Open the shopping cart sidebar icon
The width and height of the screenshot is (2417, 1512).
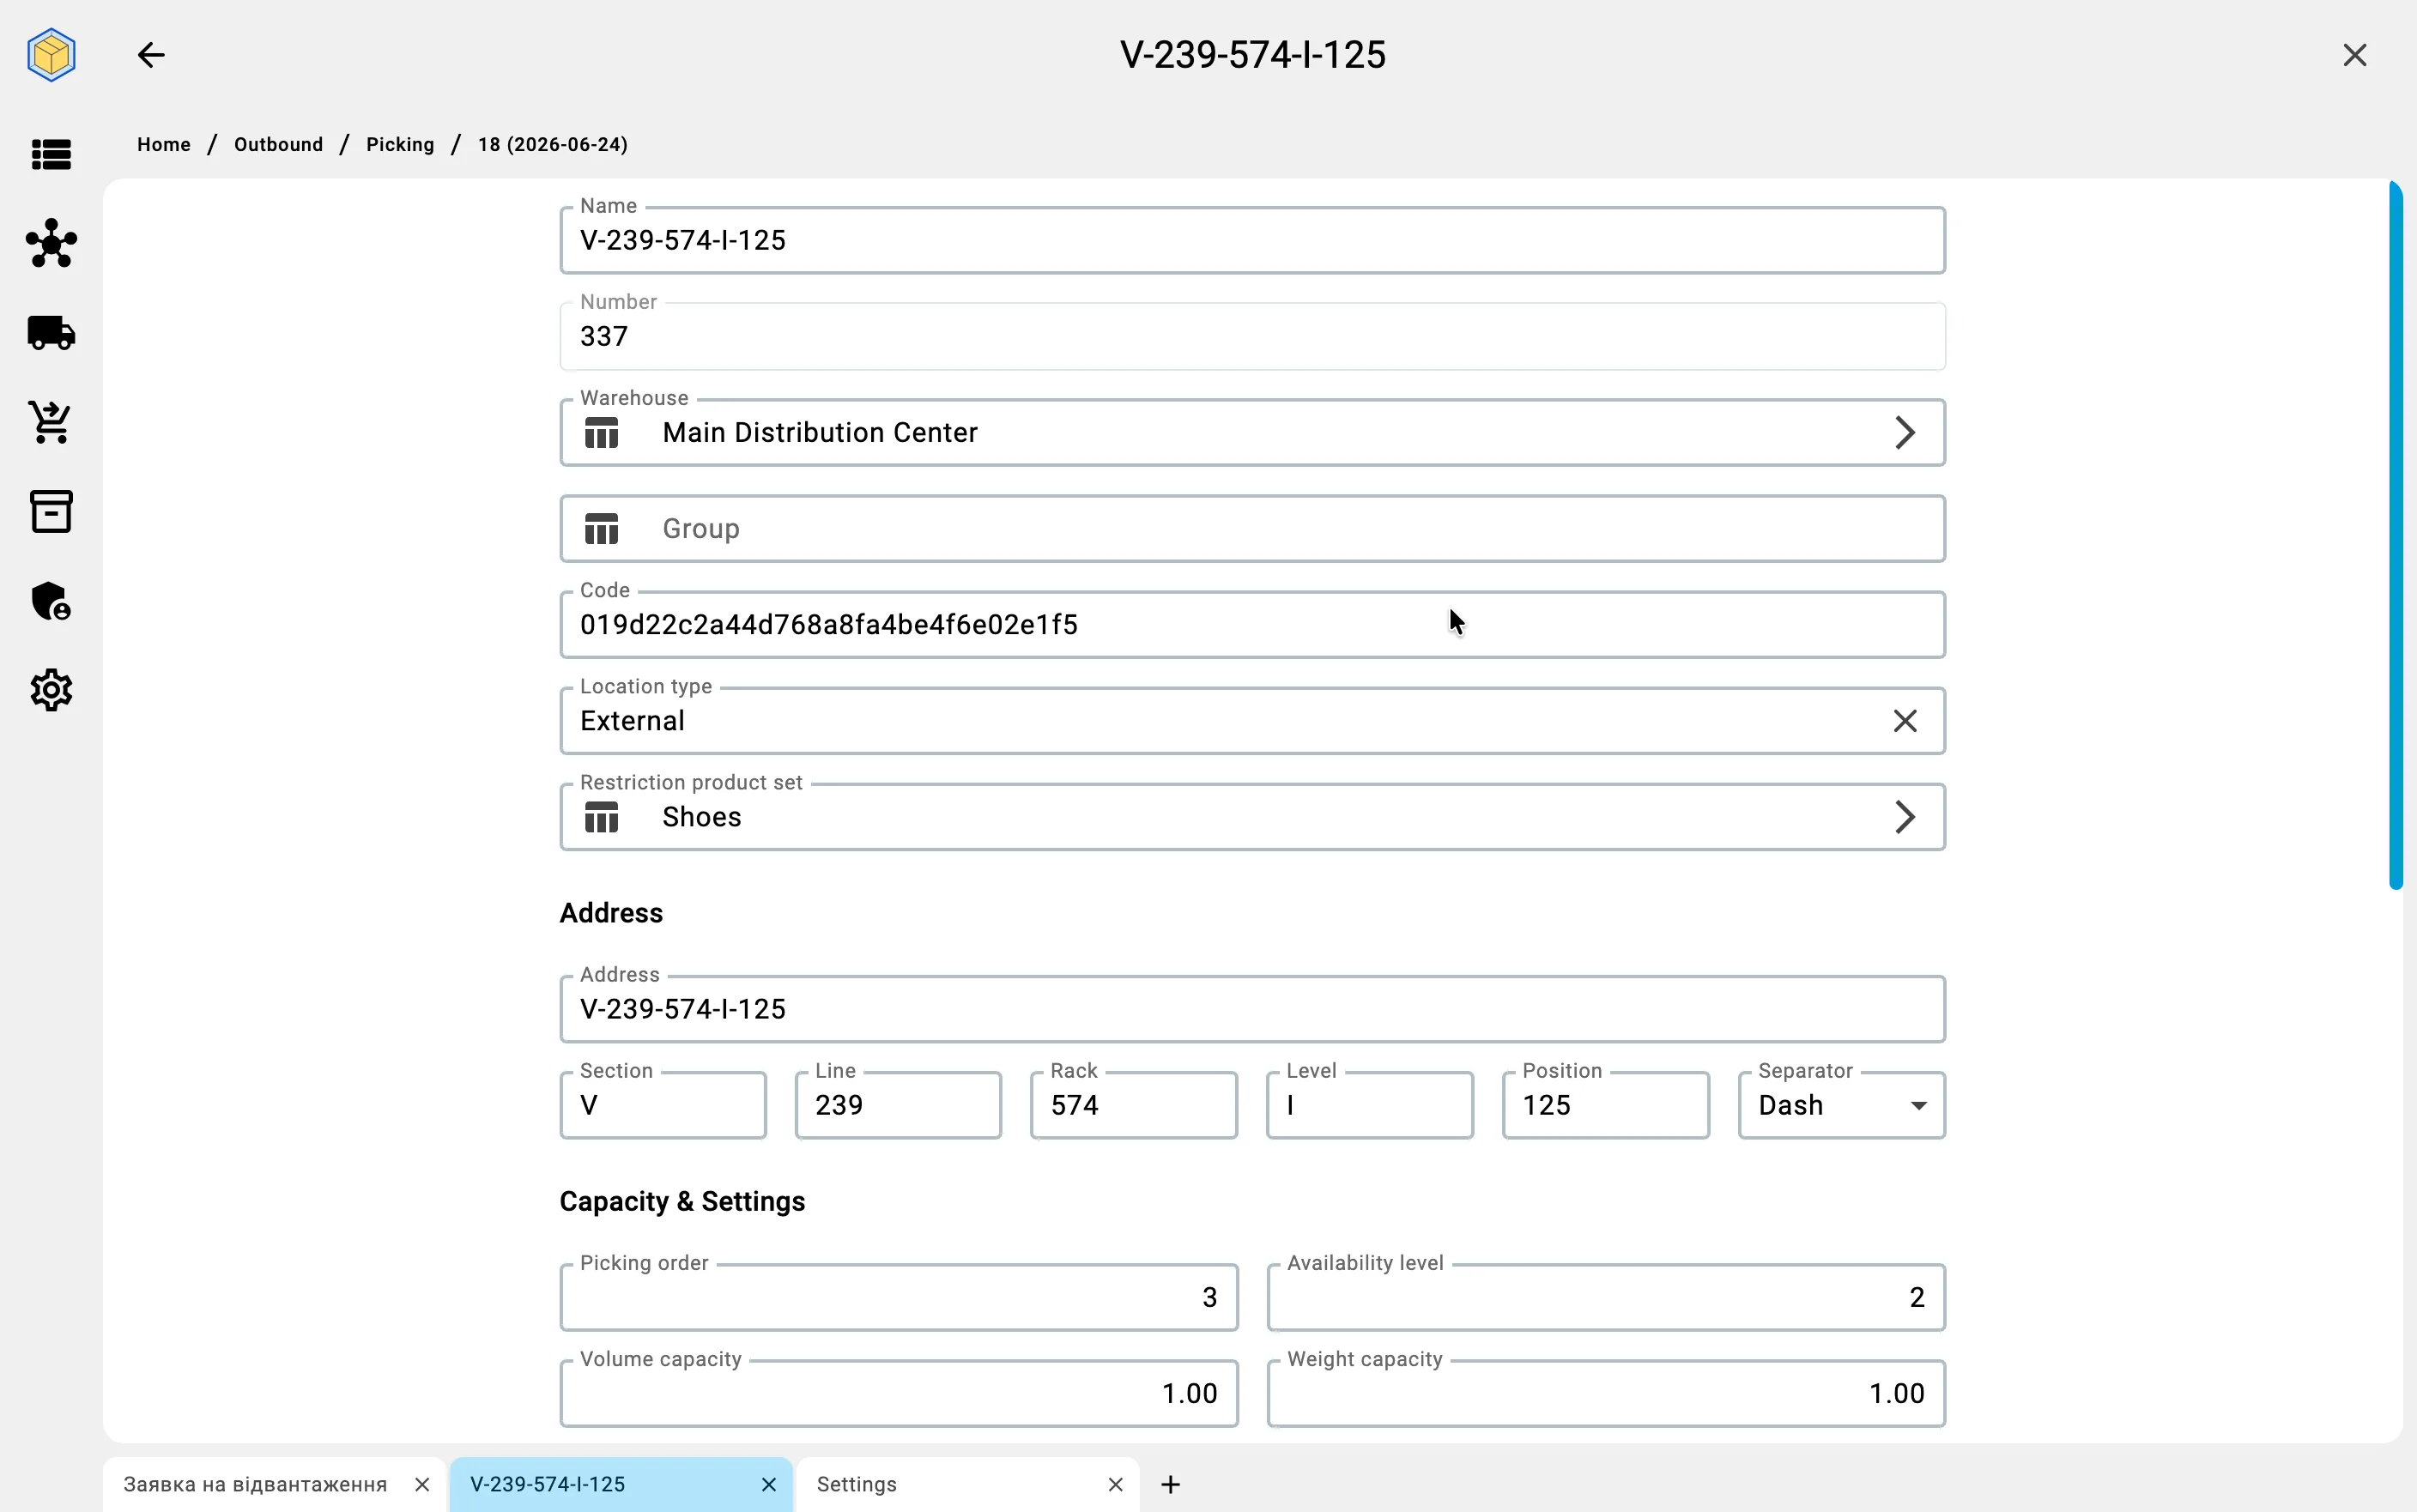(x=51, y=422)
